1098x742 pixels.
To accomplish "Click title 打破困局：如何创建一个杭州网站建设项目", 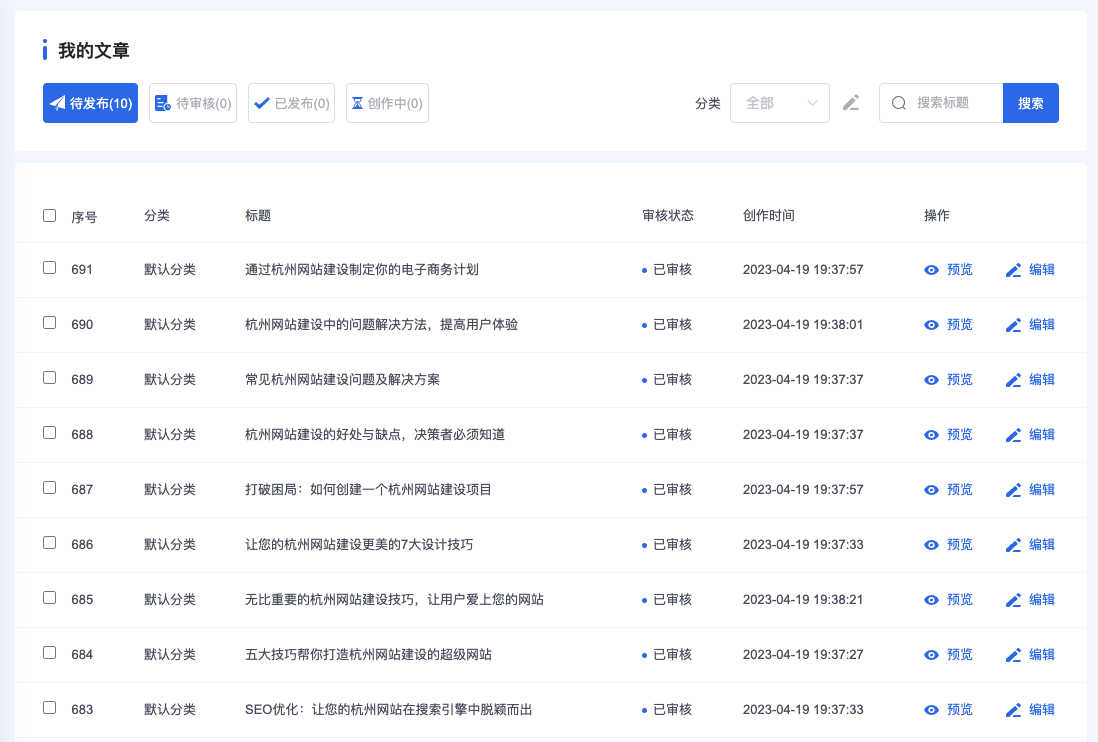I will [x=368, y=489].
